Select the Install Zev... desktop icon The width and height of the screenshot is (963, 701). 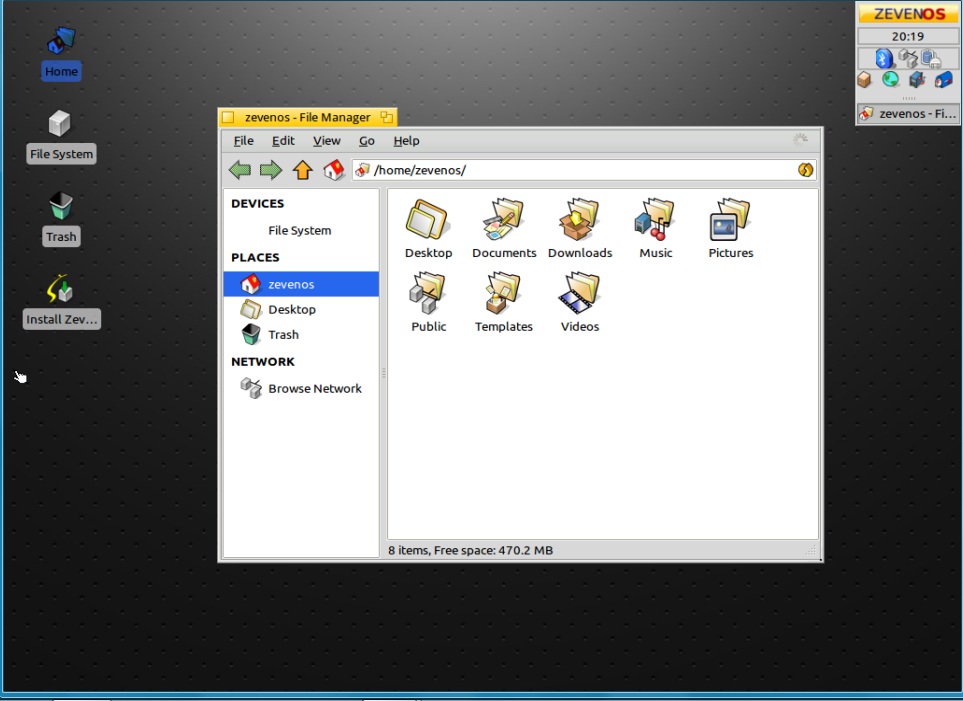61,302
